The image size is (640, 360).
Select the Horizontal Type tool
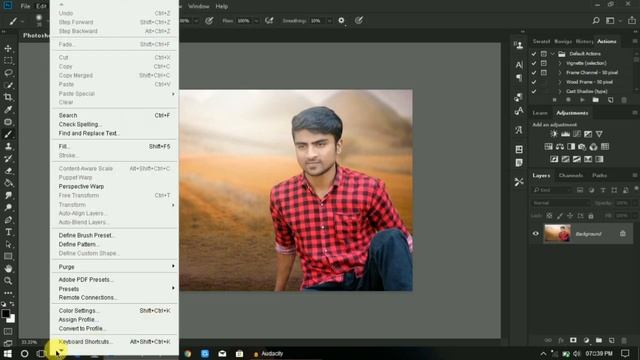[8, 232]
